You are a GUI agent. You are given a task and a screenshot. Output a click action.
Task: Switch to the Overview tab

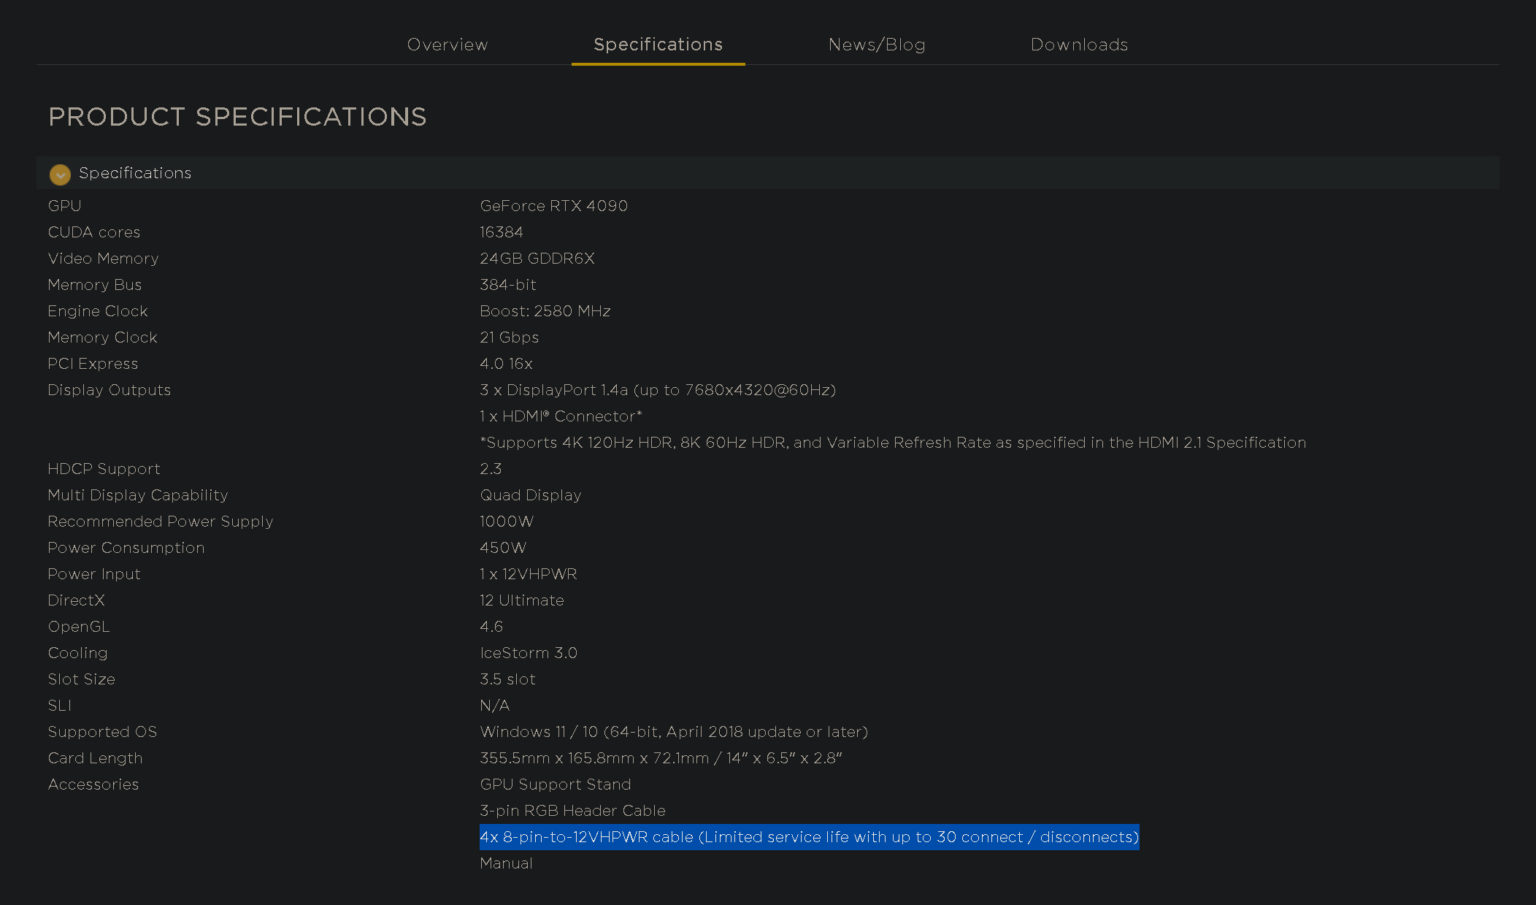447,45
